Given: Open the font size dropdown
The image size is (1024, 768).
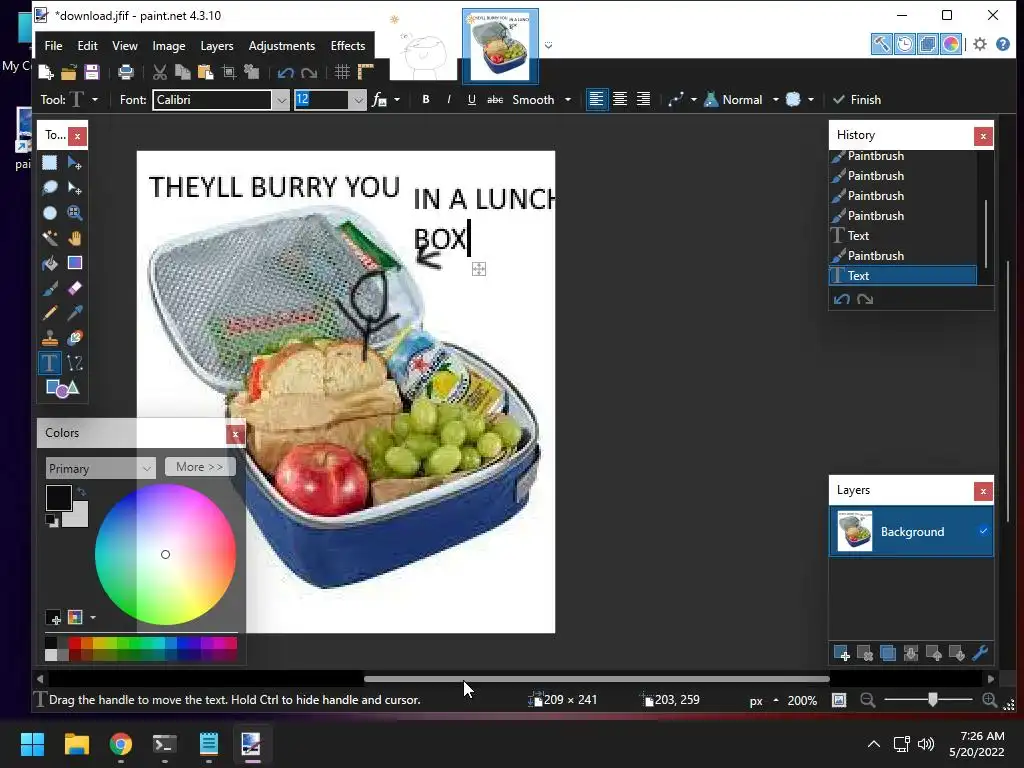Looking at the screenshot, I should tap(358, 100).
